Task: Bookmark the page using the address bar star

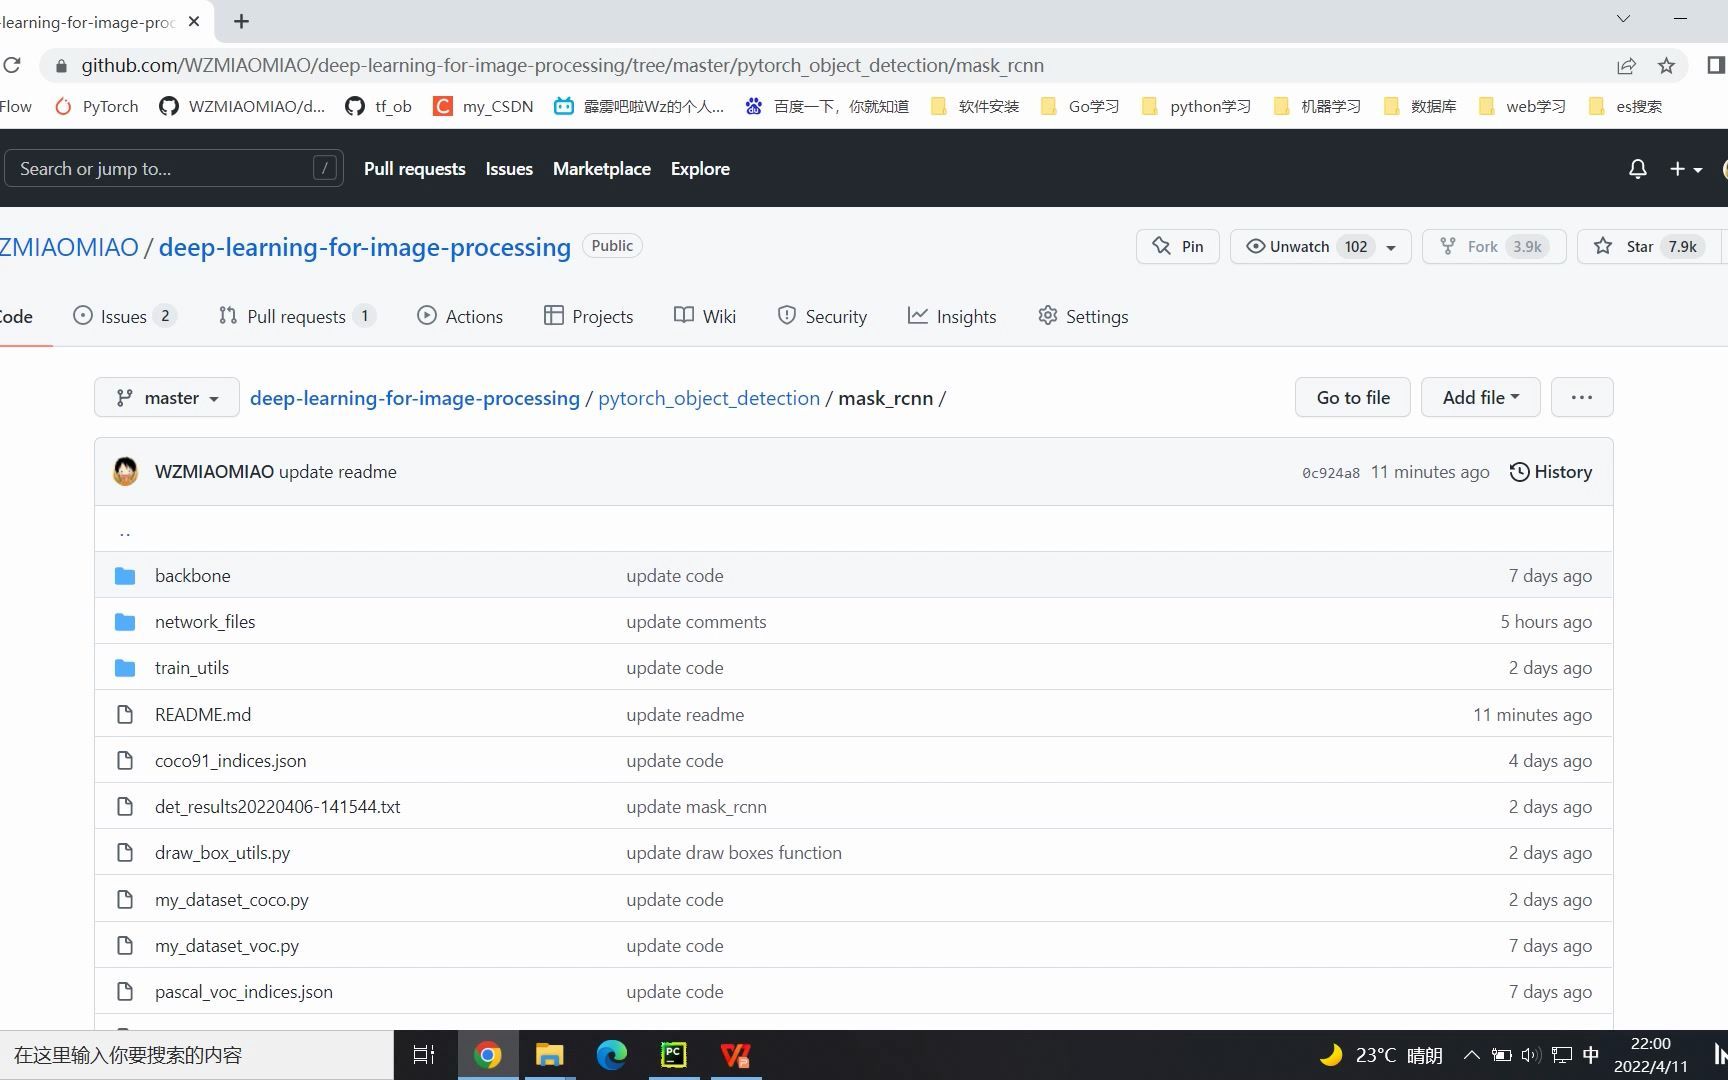Action: (x=1666, y=65)
